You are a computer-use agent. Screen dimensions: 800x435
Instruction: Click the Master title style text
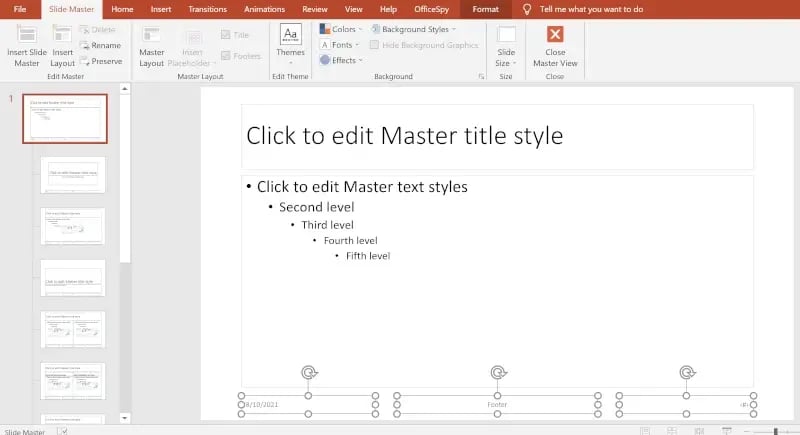[x=404, y=135]
